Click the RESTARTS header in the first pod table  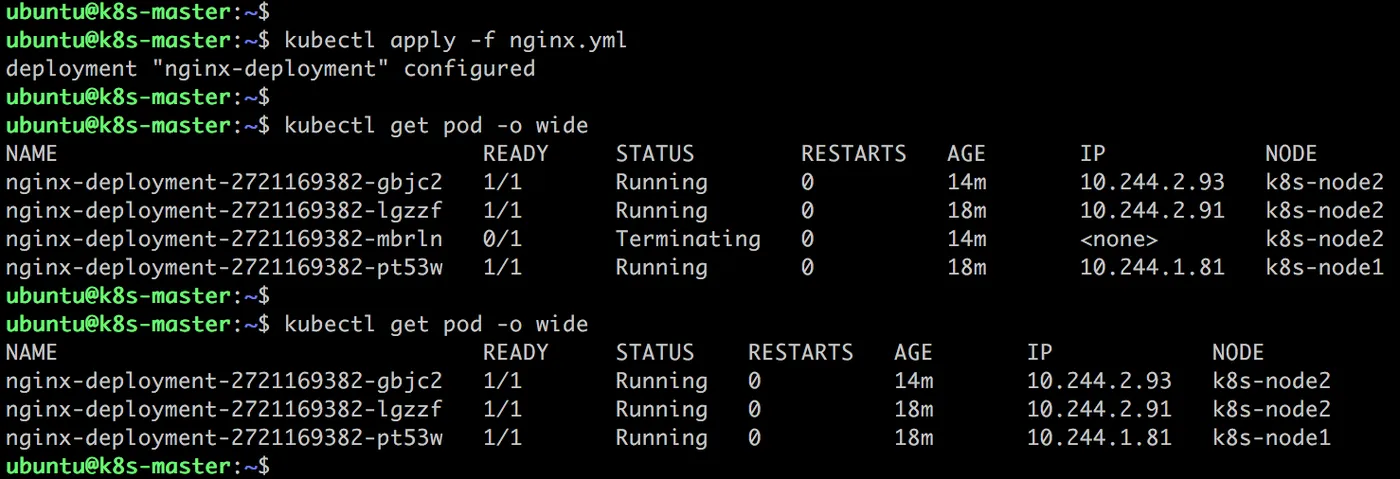pyautogui.click(x=853, y=154)
